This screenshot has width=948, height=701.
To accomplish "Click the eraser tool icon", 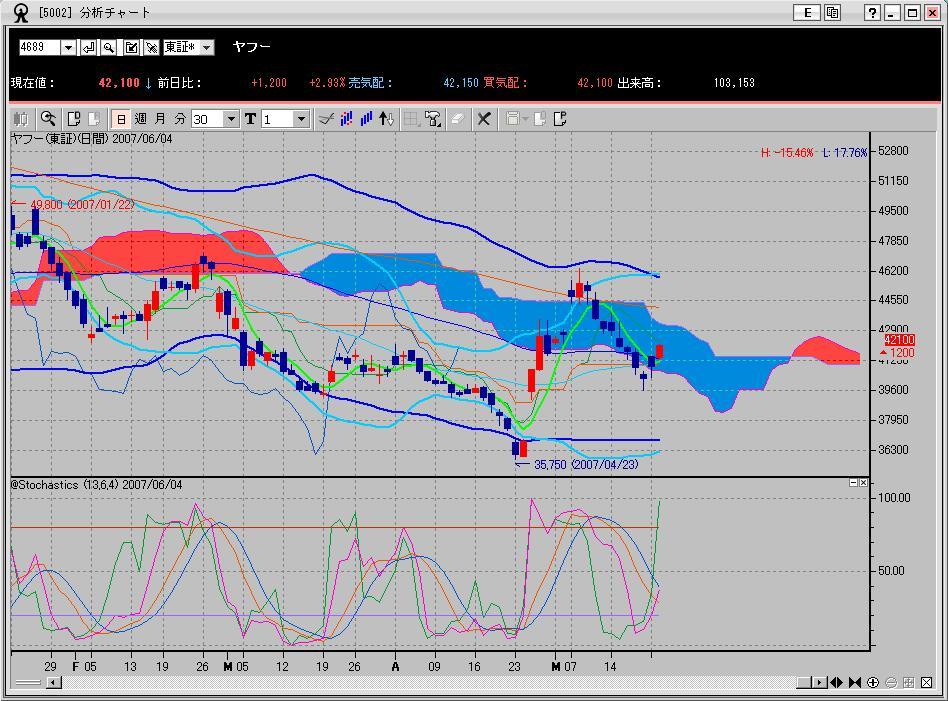I will pyautogui.click(x=457, y=119).
